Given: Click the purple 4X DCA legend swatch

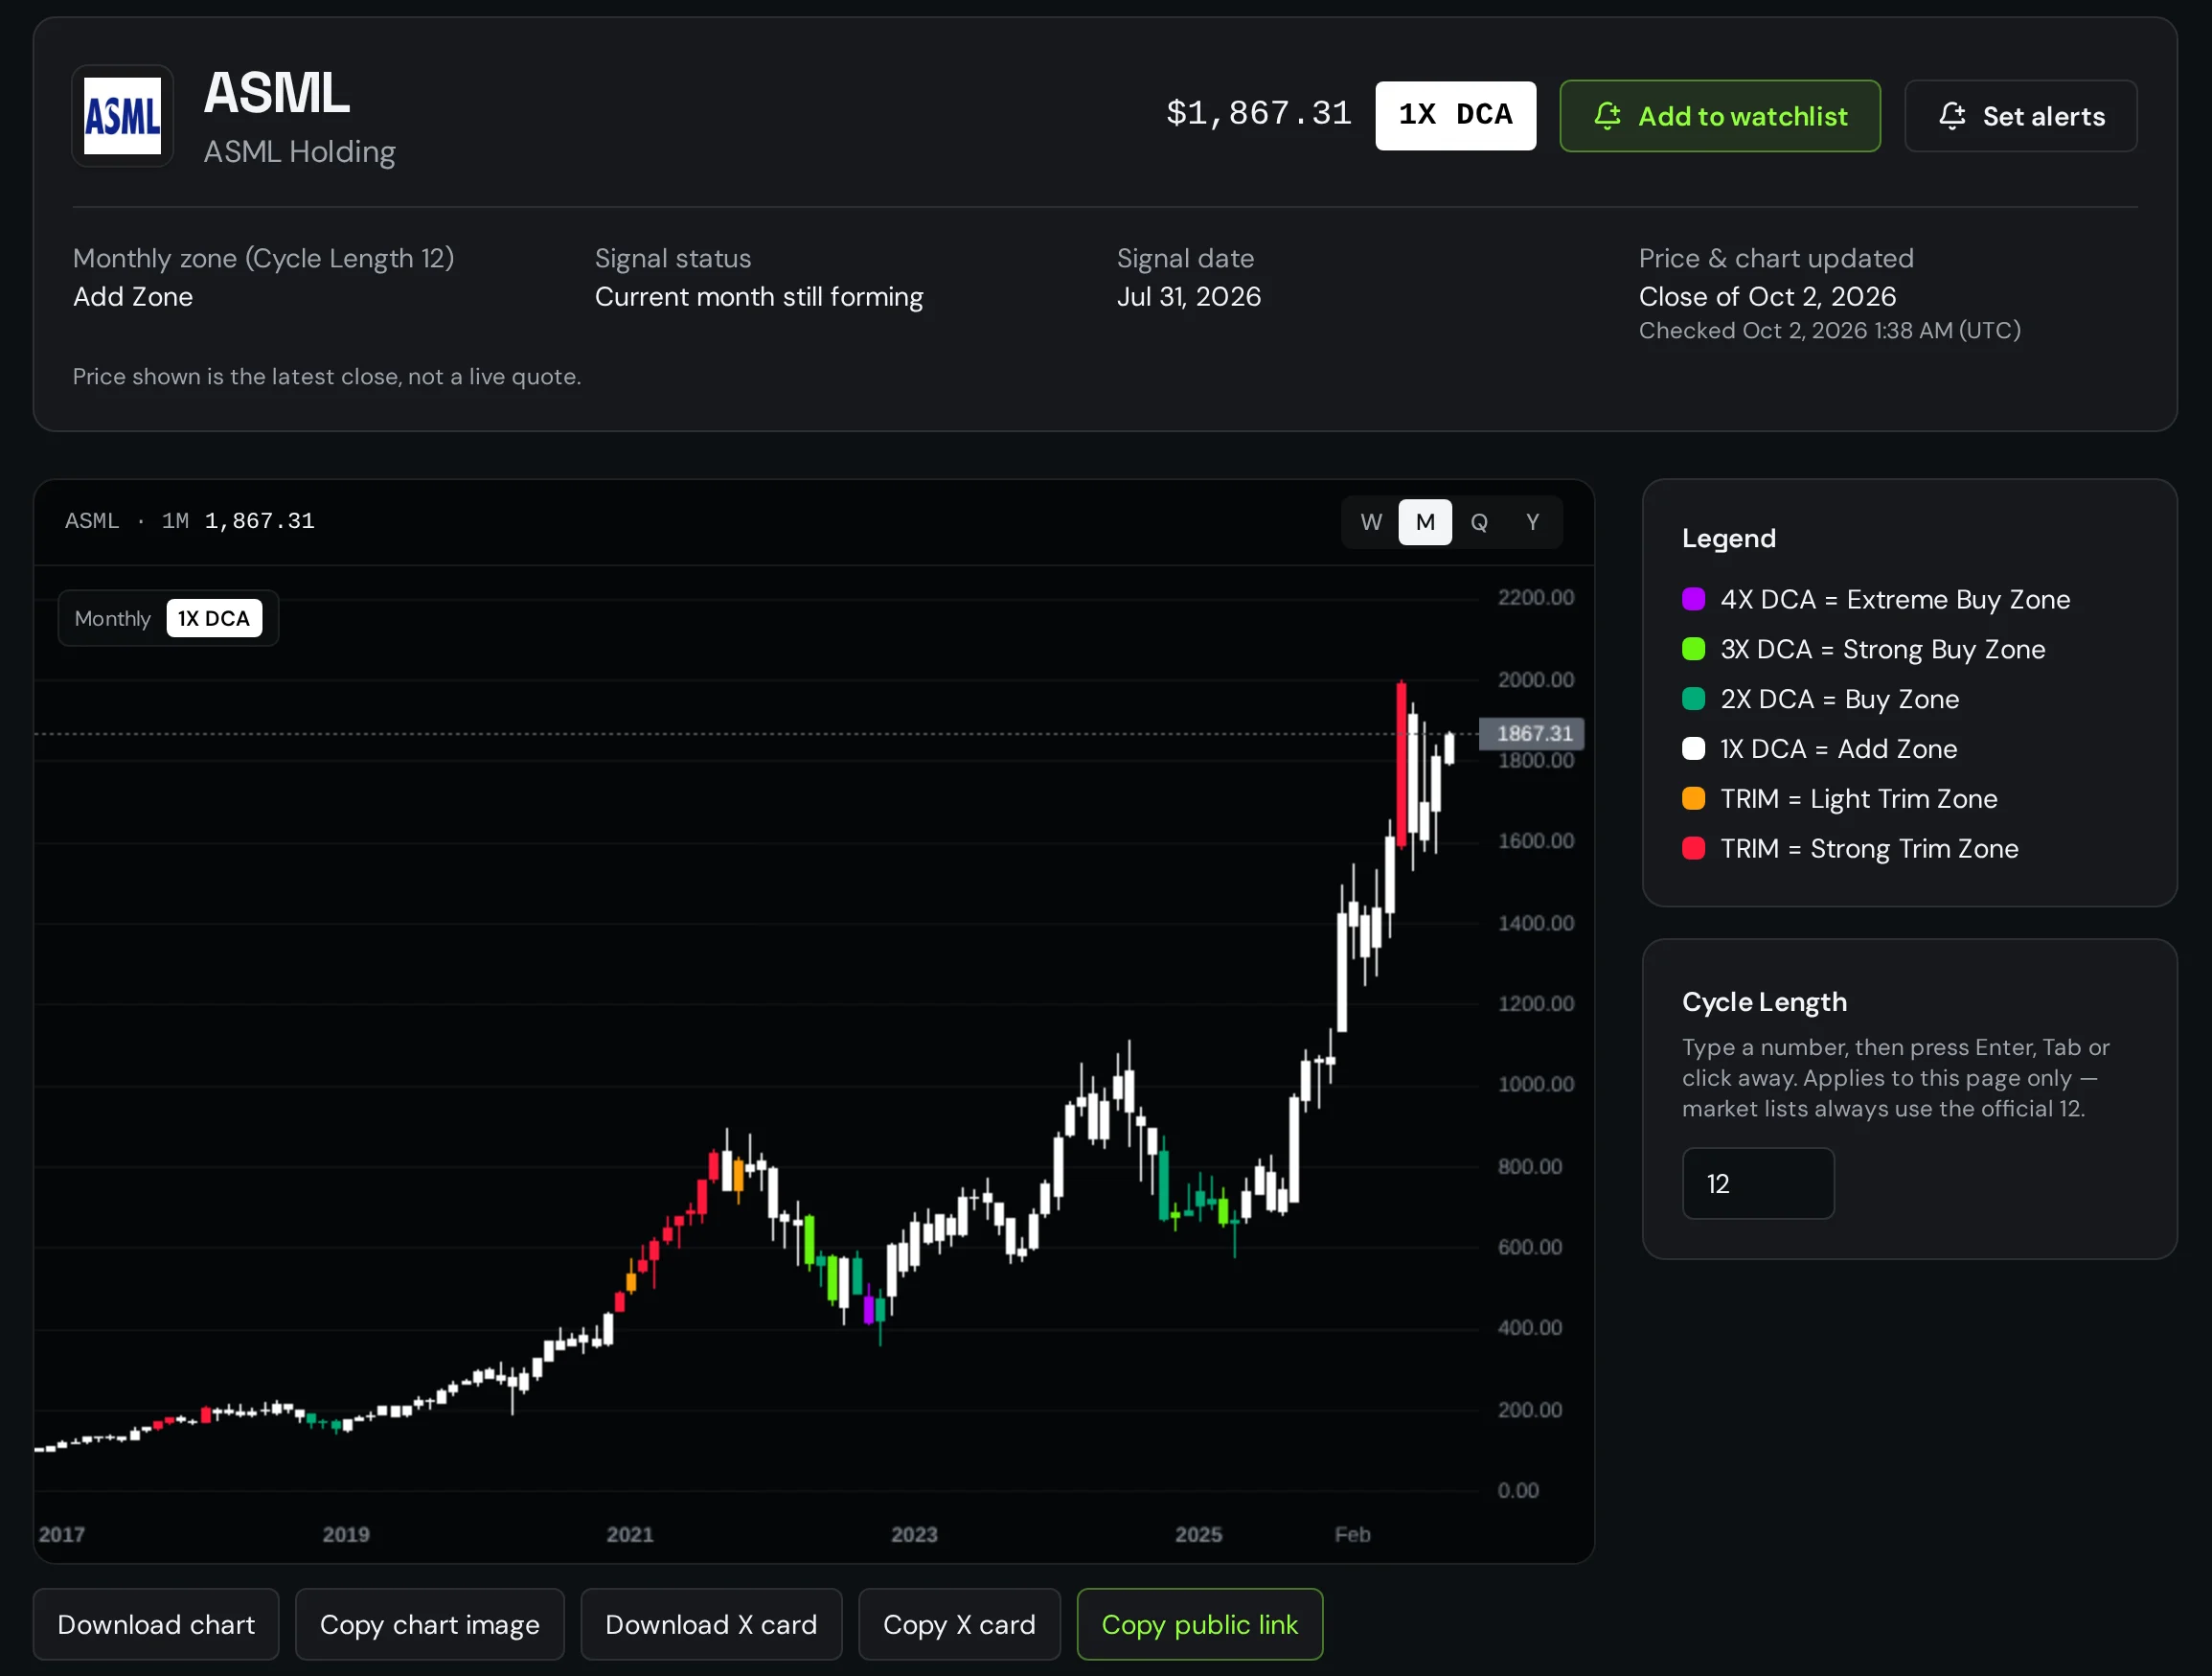Looking at the screenshot, I should click(1693, 599).
